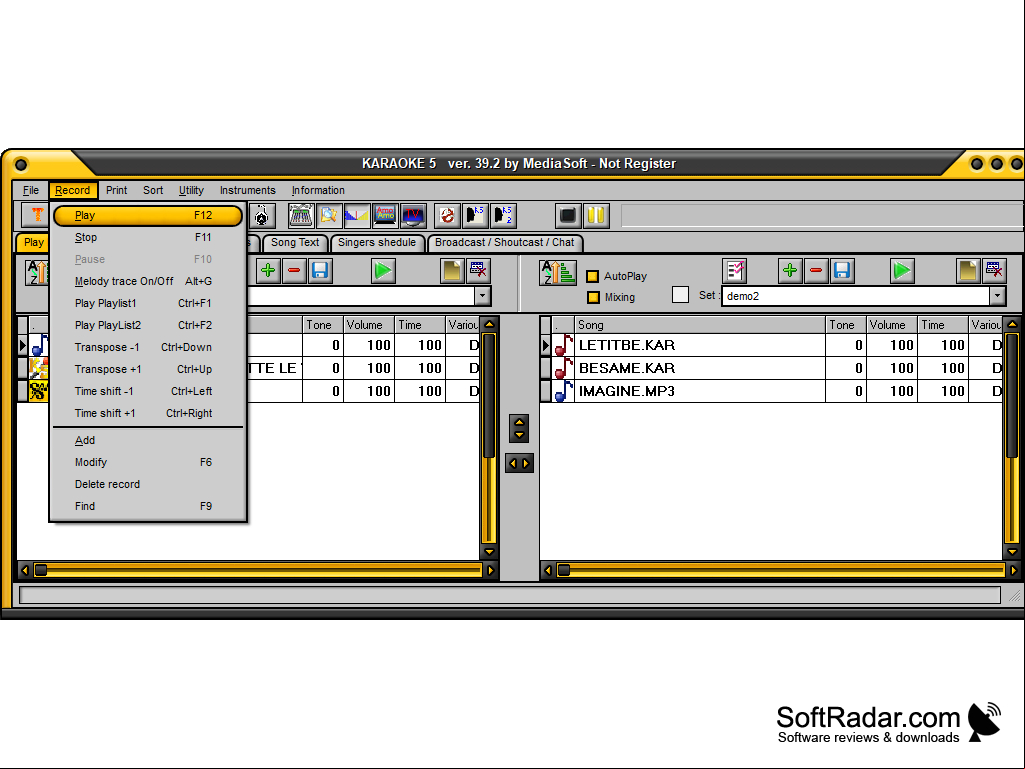Viewport: 1025px width, 769px height.
Task: Toggle the Mixing checkbox
Action: pyautogui.click(x=593, y=297)
